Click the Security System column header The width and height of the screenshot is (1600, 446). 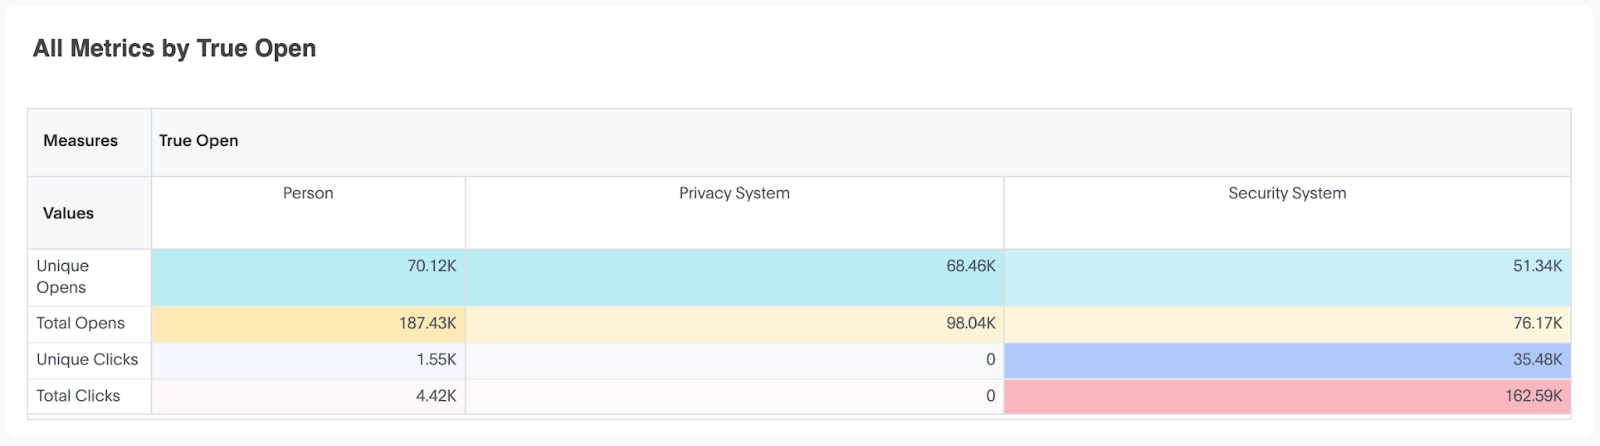[x=1287, y=213]
